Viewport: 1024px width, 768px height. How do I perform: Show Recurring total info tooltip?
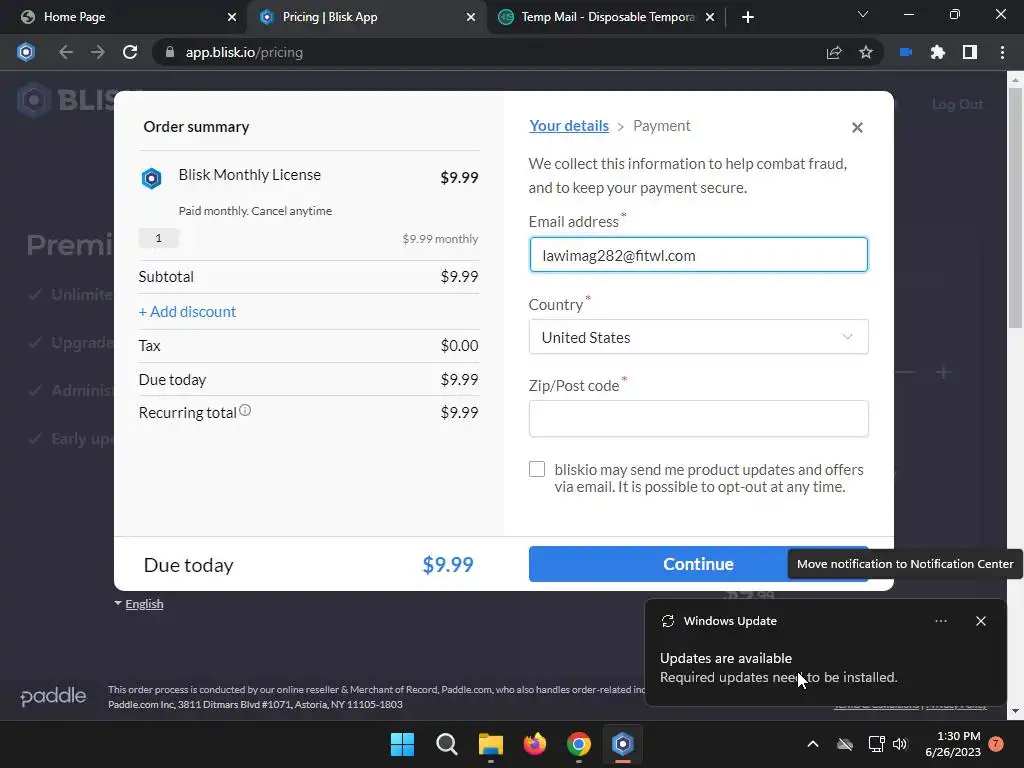(245, 410)
